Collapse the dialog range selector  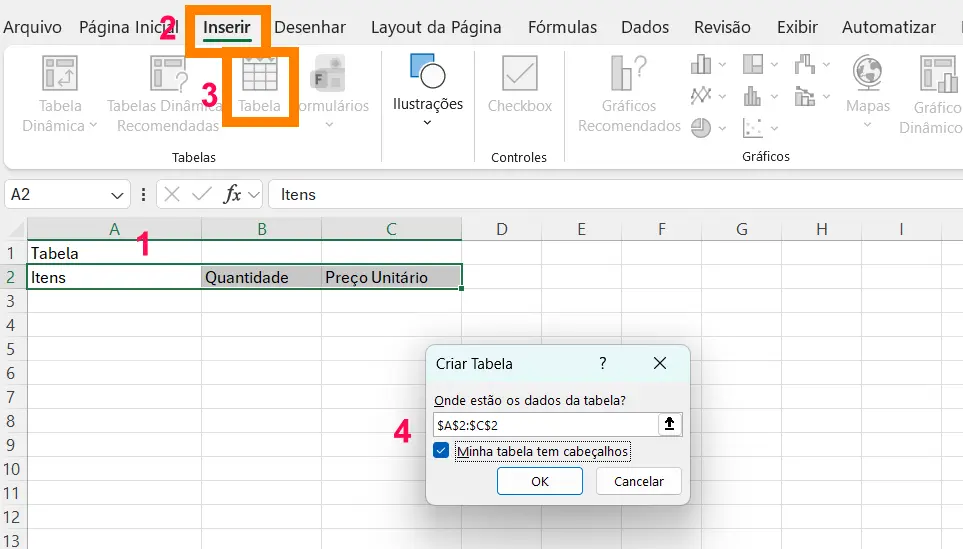tap(669, 424)
